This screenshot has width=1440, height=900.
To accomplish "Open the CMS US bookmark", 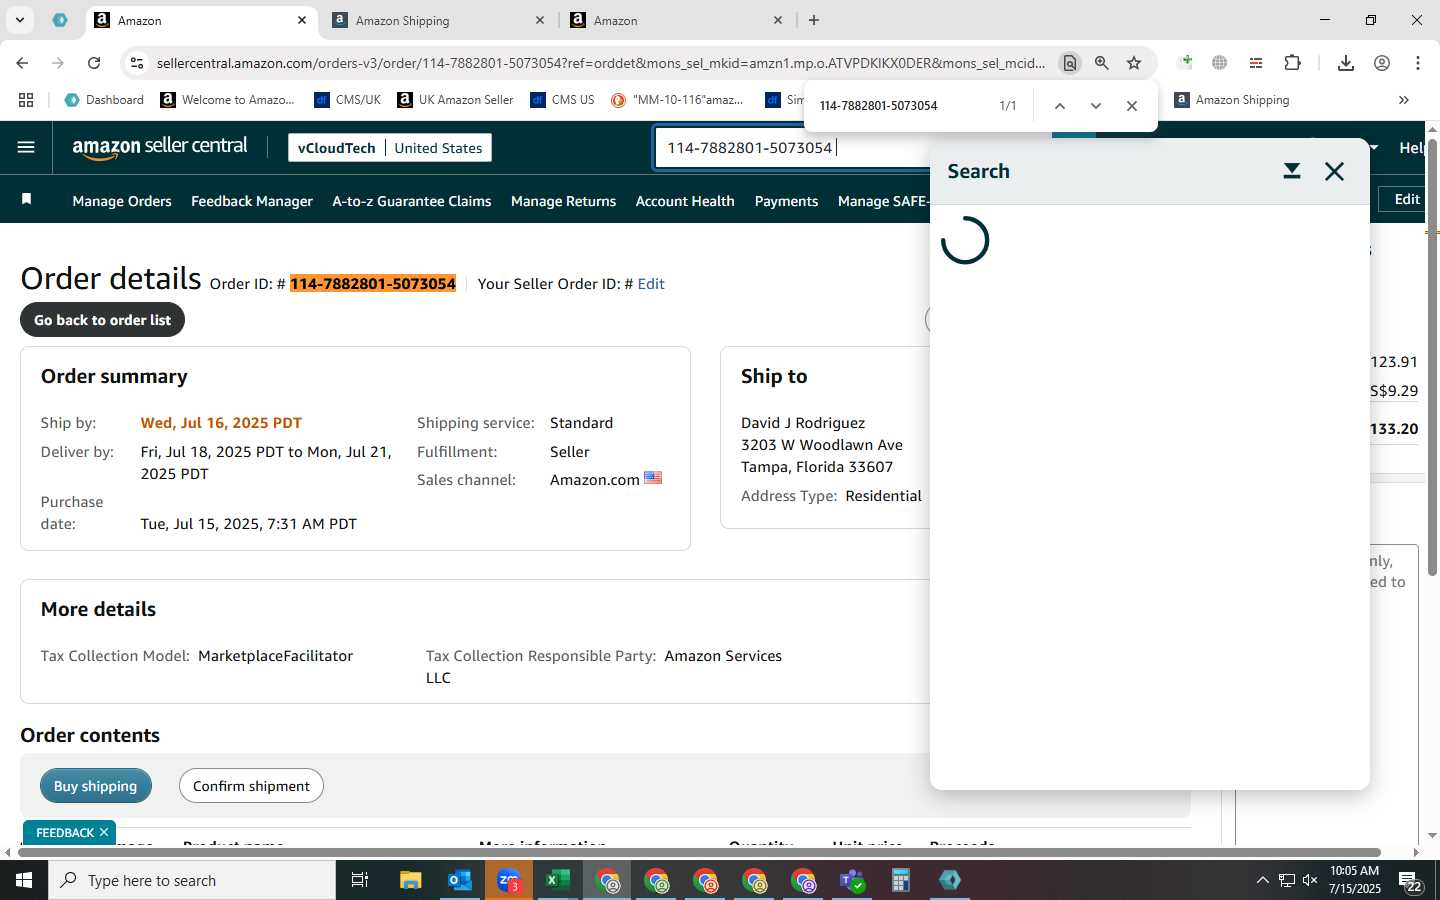I will click(562, 100).
